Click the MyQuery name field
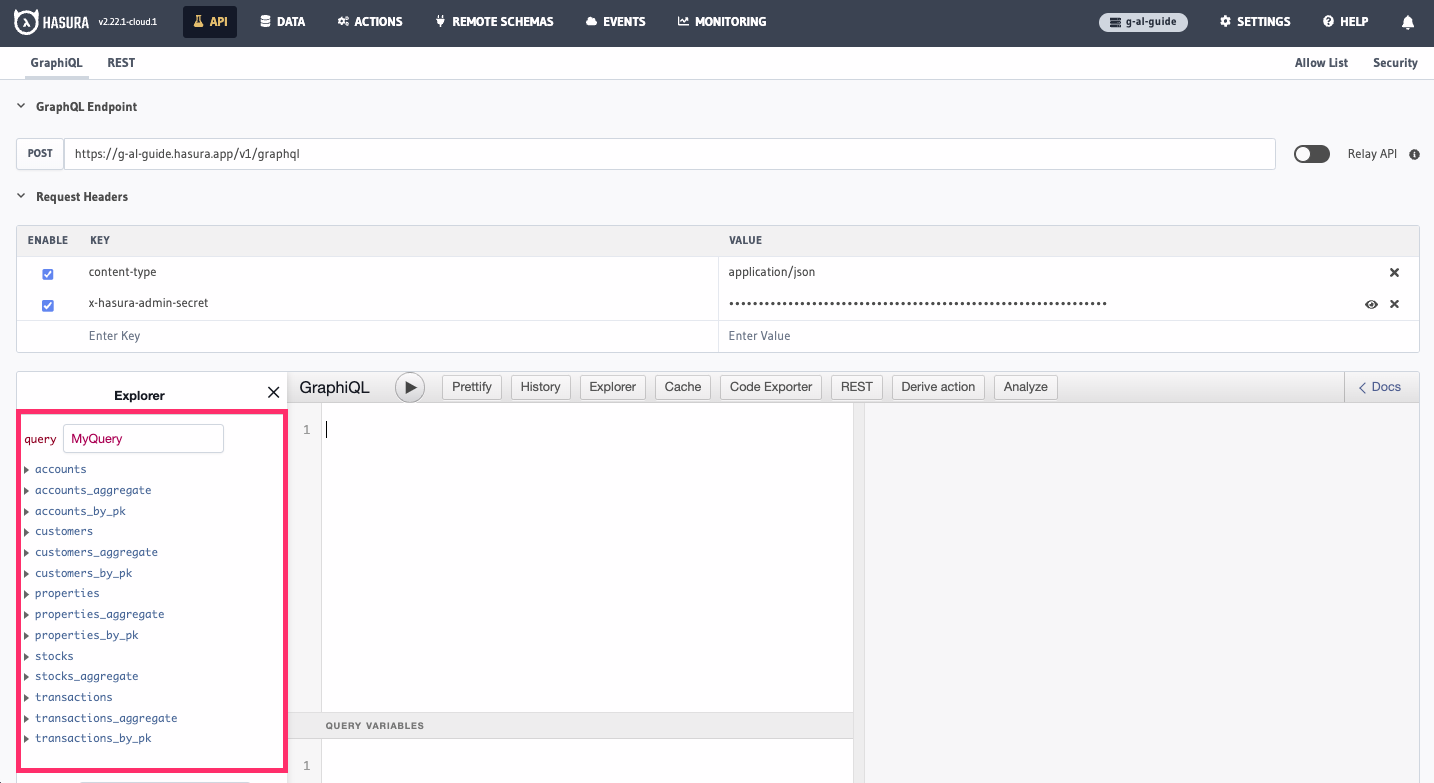Screen dimensions: 1434x783 pos(143,438)
